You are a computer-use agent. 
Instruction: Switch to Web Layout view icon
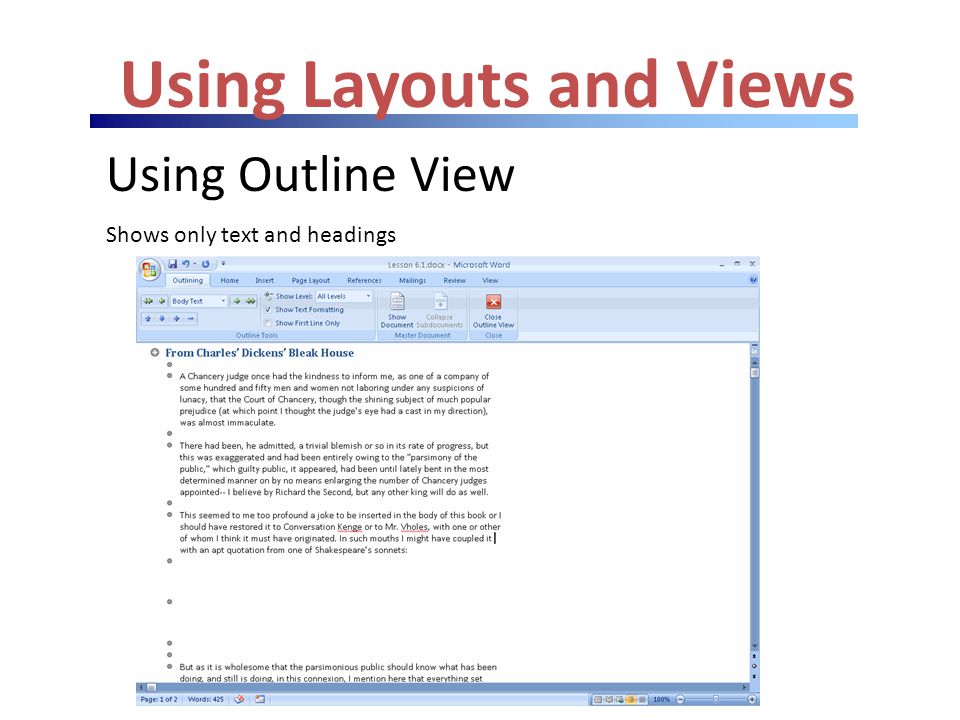click(619, 699)
